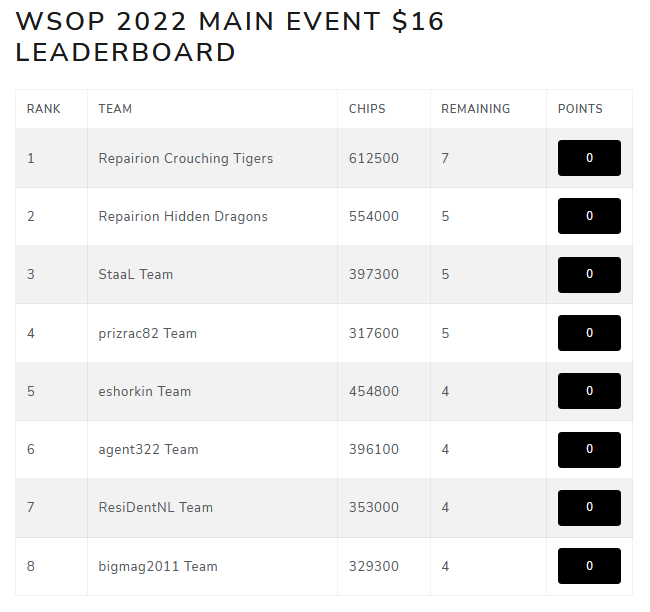The image size is (650, 612).
Task: Click points button for Repairion Crouching Tigers
Action: click(x=589, y=158)
